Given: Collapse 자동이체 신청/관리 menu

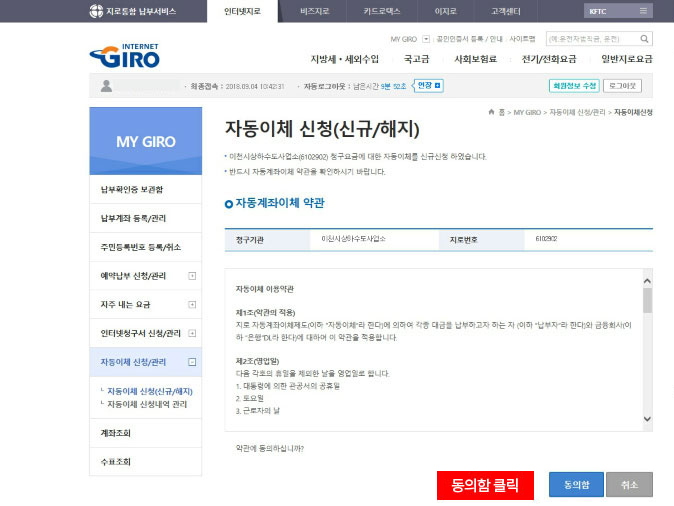Looking at the screenshot, I should point(192,362).
